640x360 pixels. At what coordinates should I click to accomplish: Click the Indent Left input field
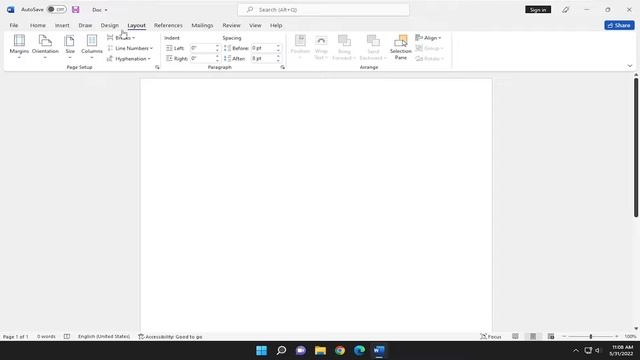click(x=202, y=48)
